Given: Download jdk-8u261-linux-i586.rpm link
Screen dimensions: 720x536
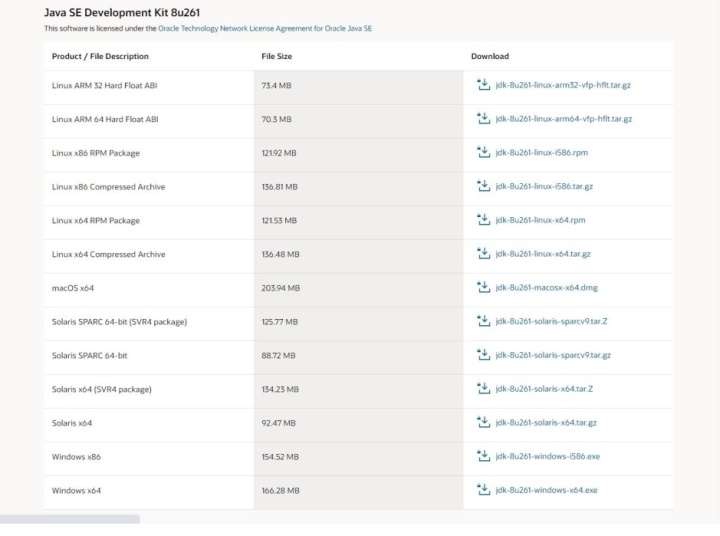Looking at the screenshot, I should pos(542,152).
